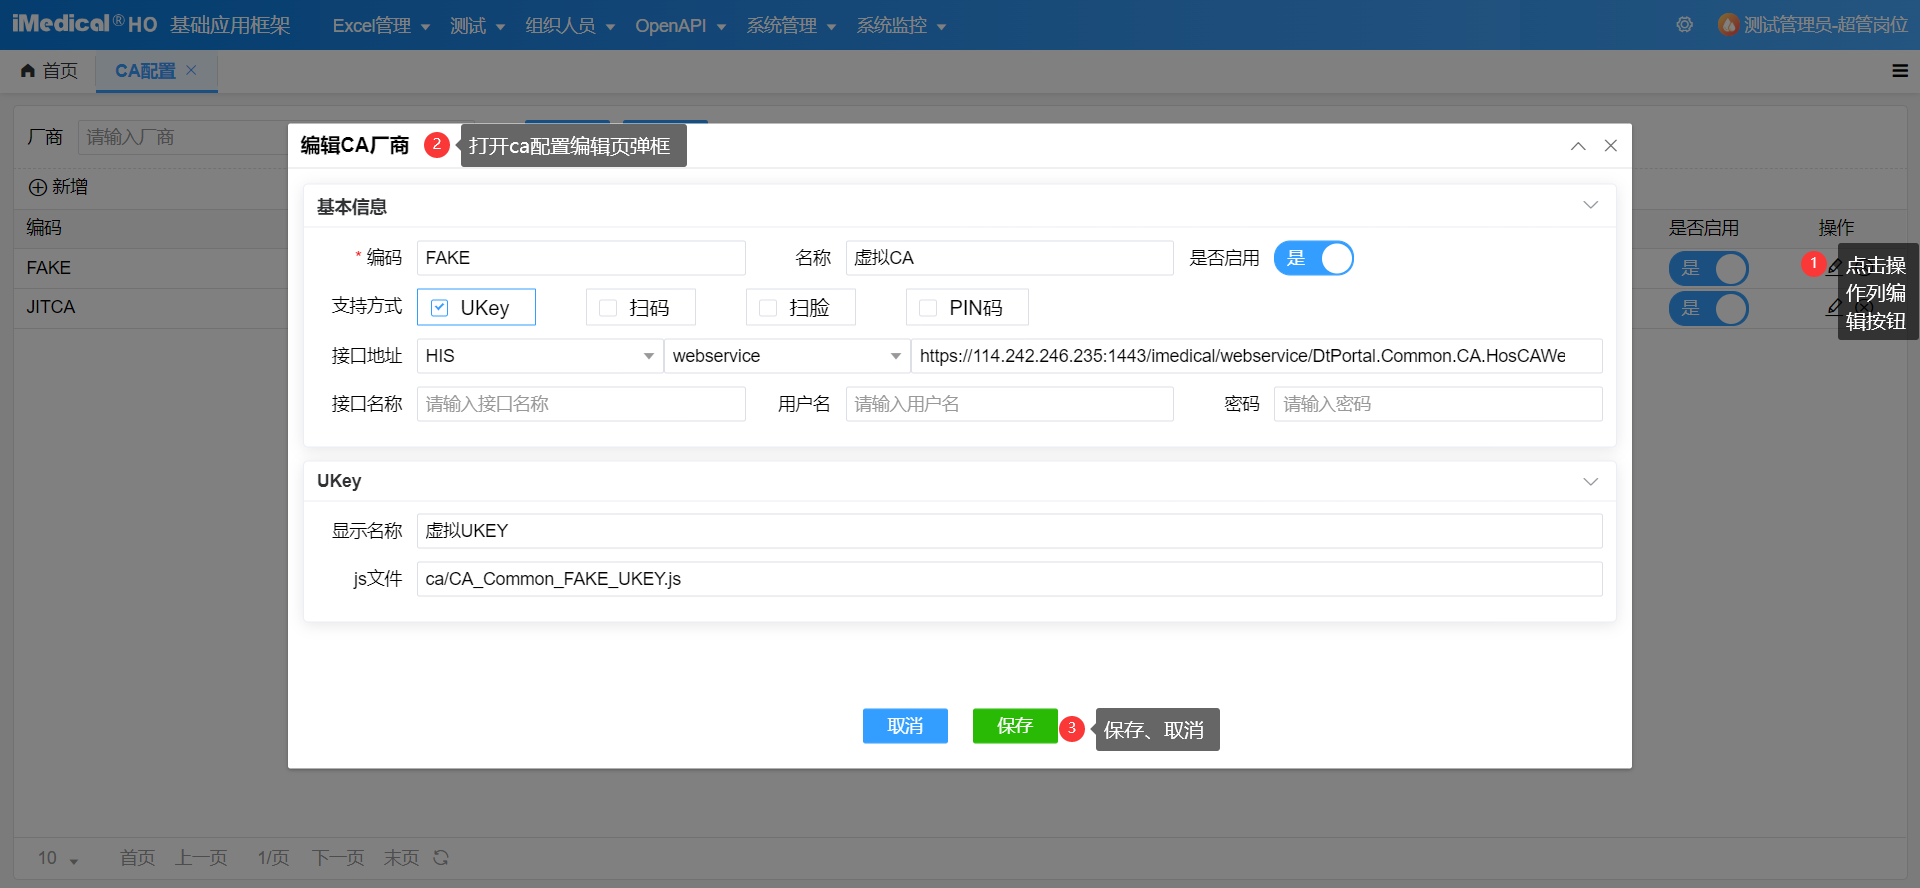Click the blue 取消 button
Image resolution: width=1920 pixels, height=888 pixels.
click(x=905, y=726)
